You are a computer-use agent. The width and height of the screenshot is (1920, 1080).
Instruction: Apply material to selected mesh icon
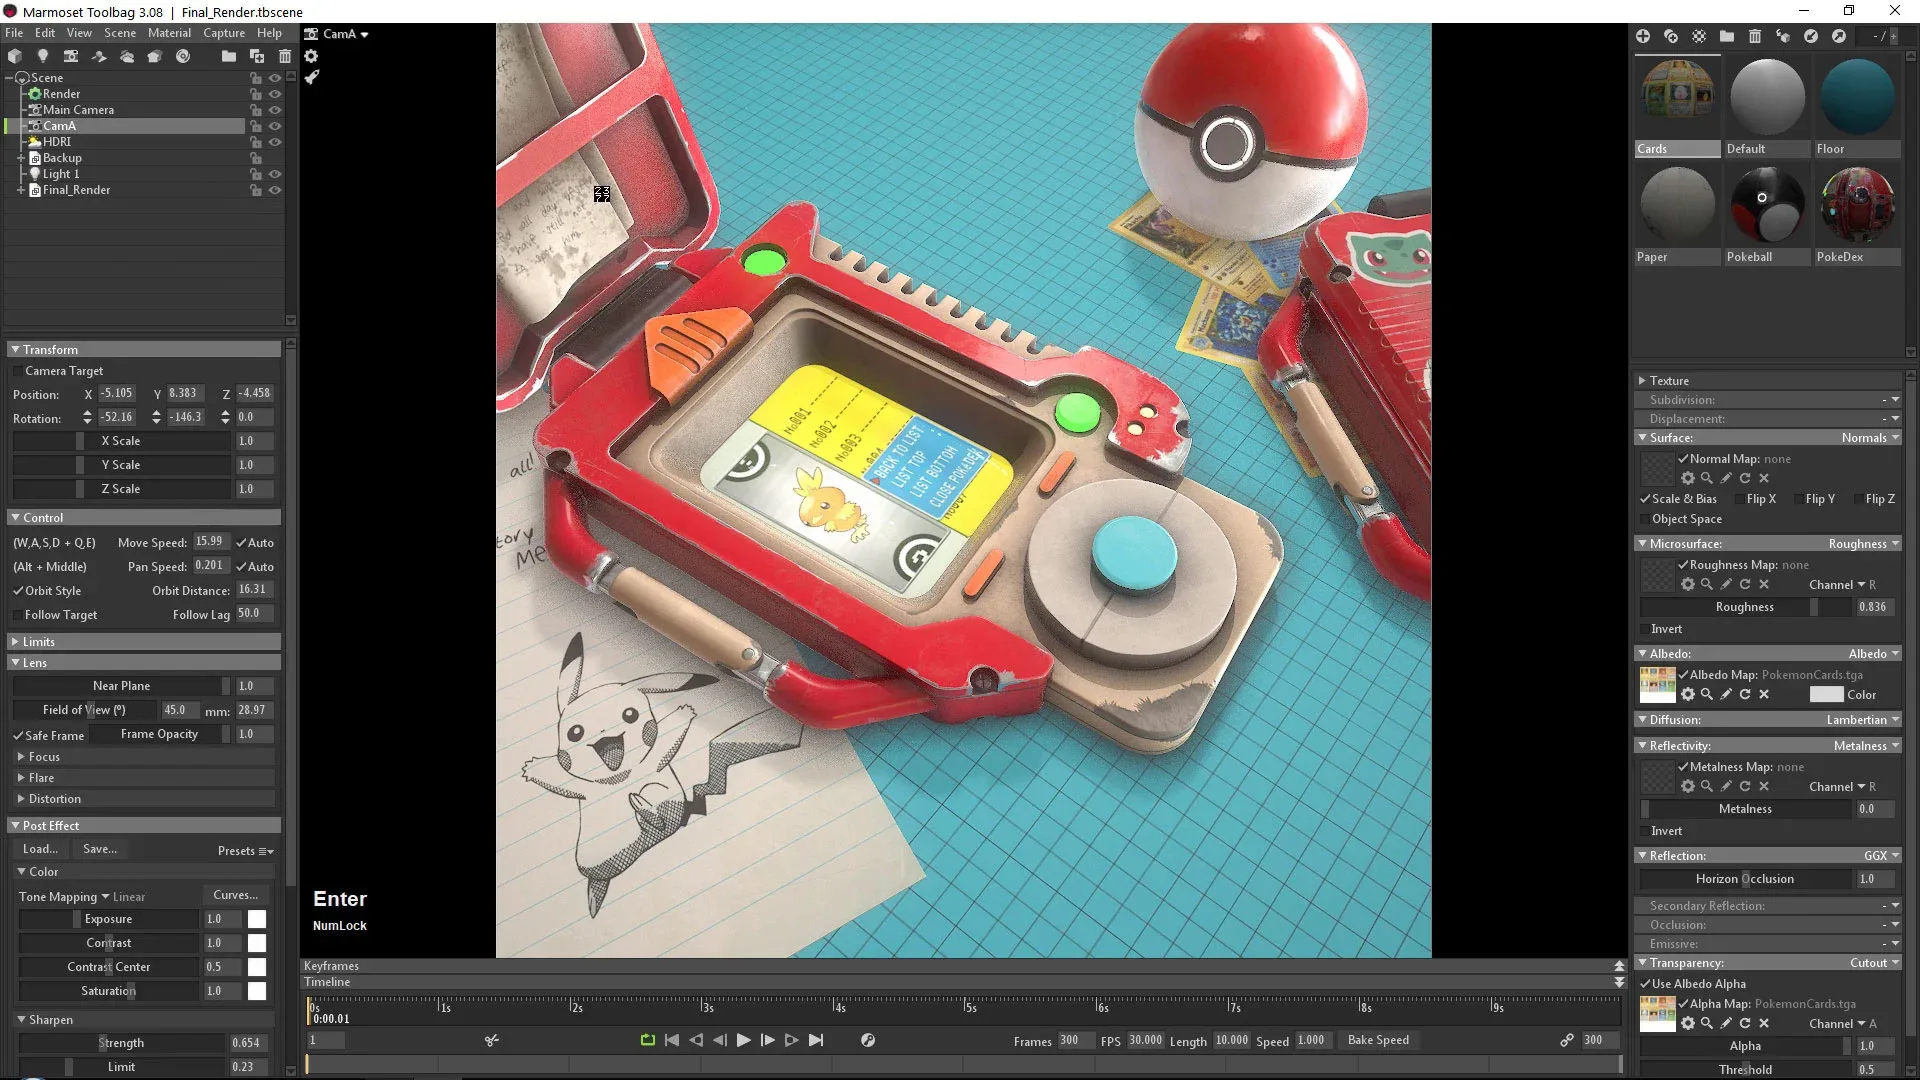tap(1783, 36)
